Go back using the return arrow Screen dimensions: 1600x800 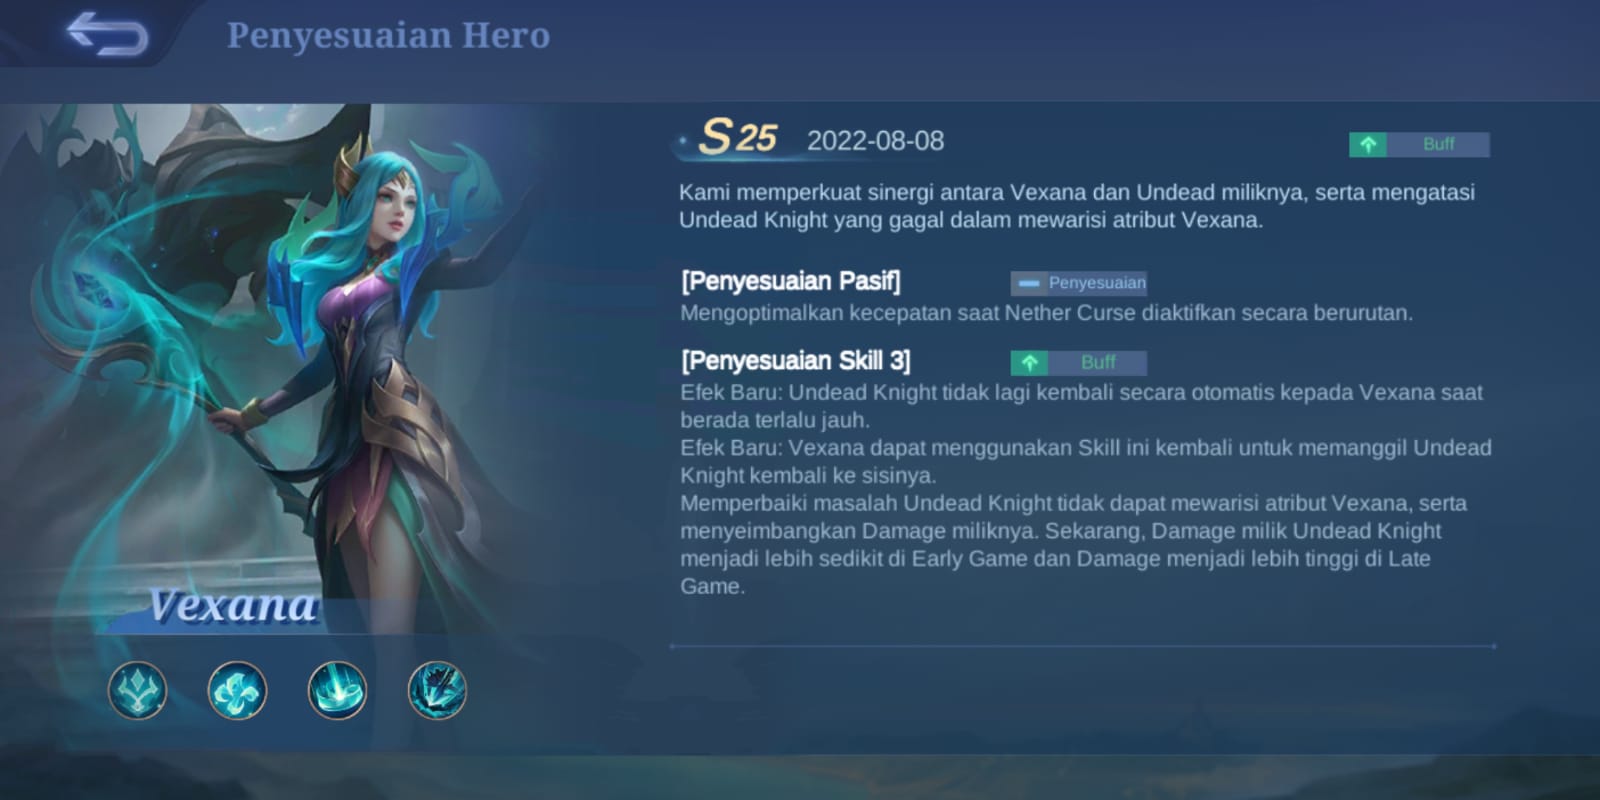point(107,35)
